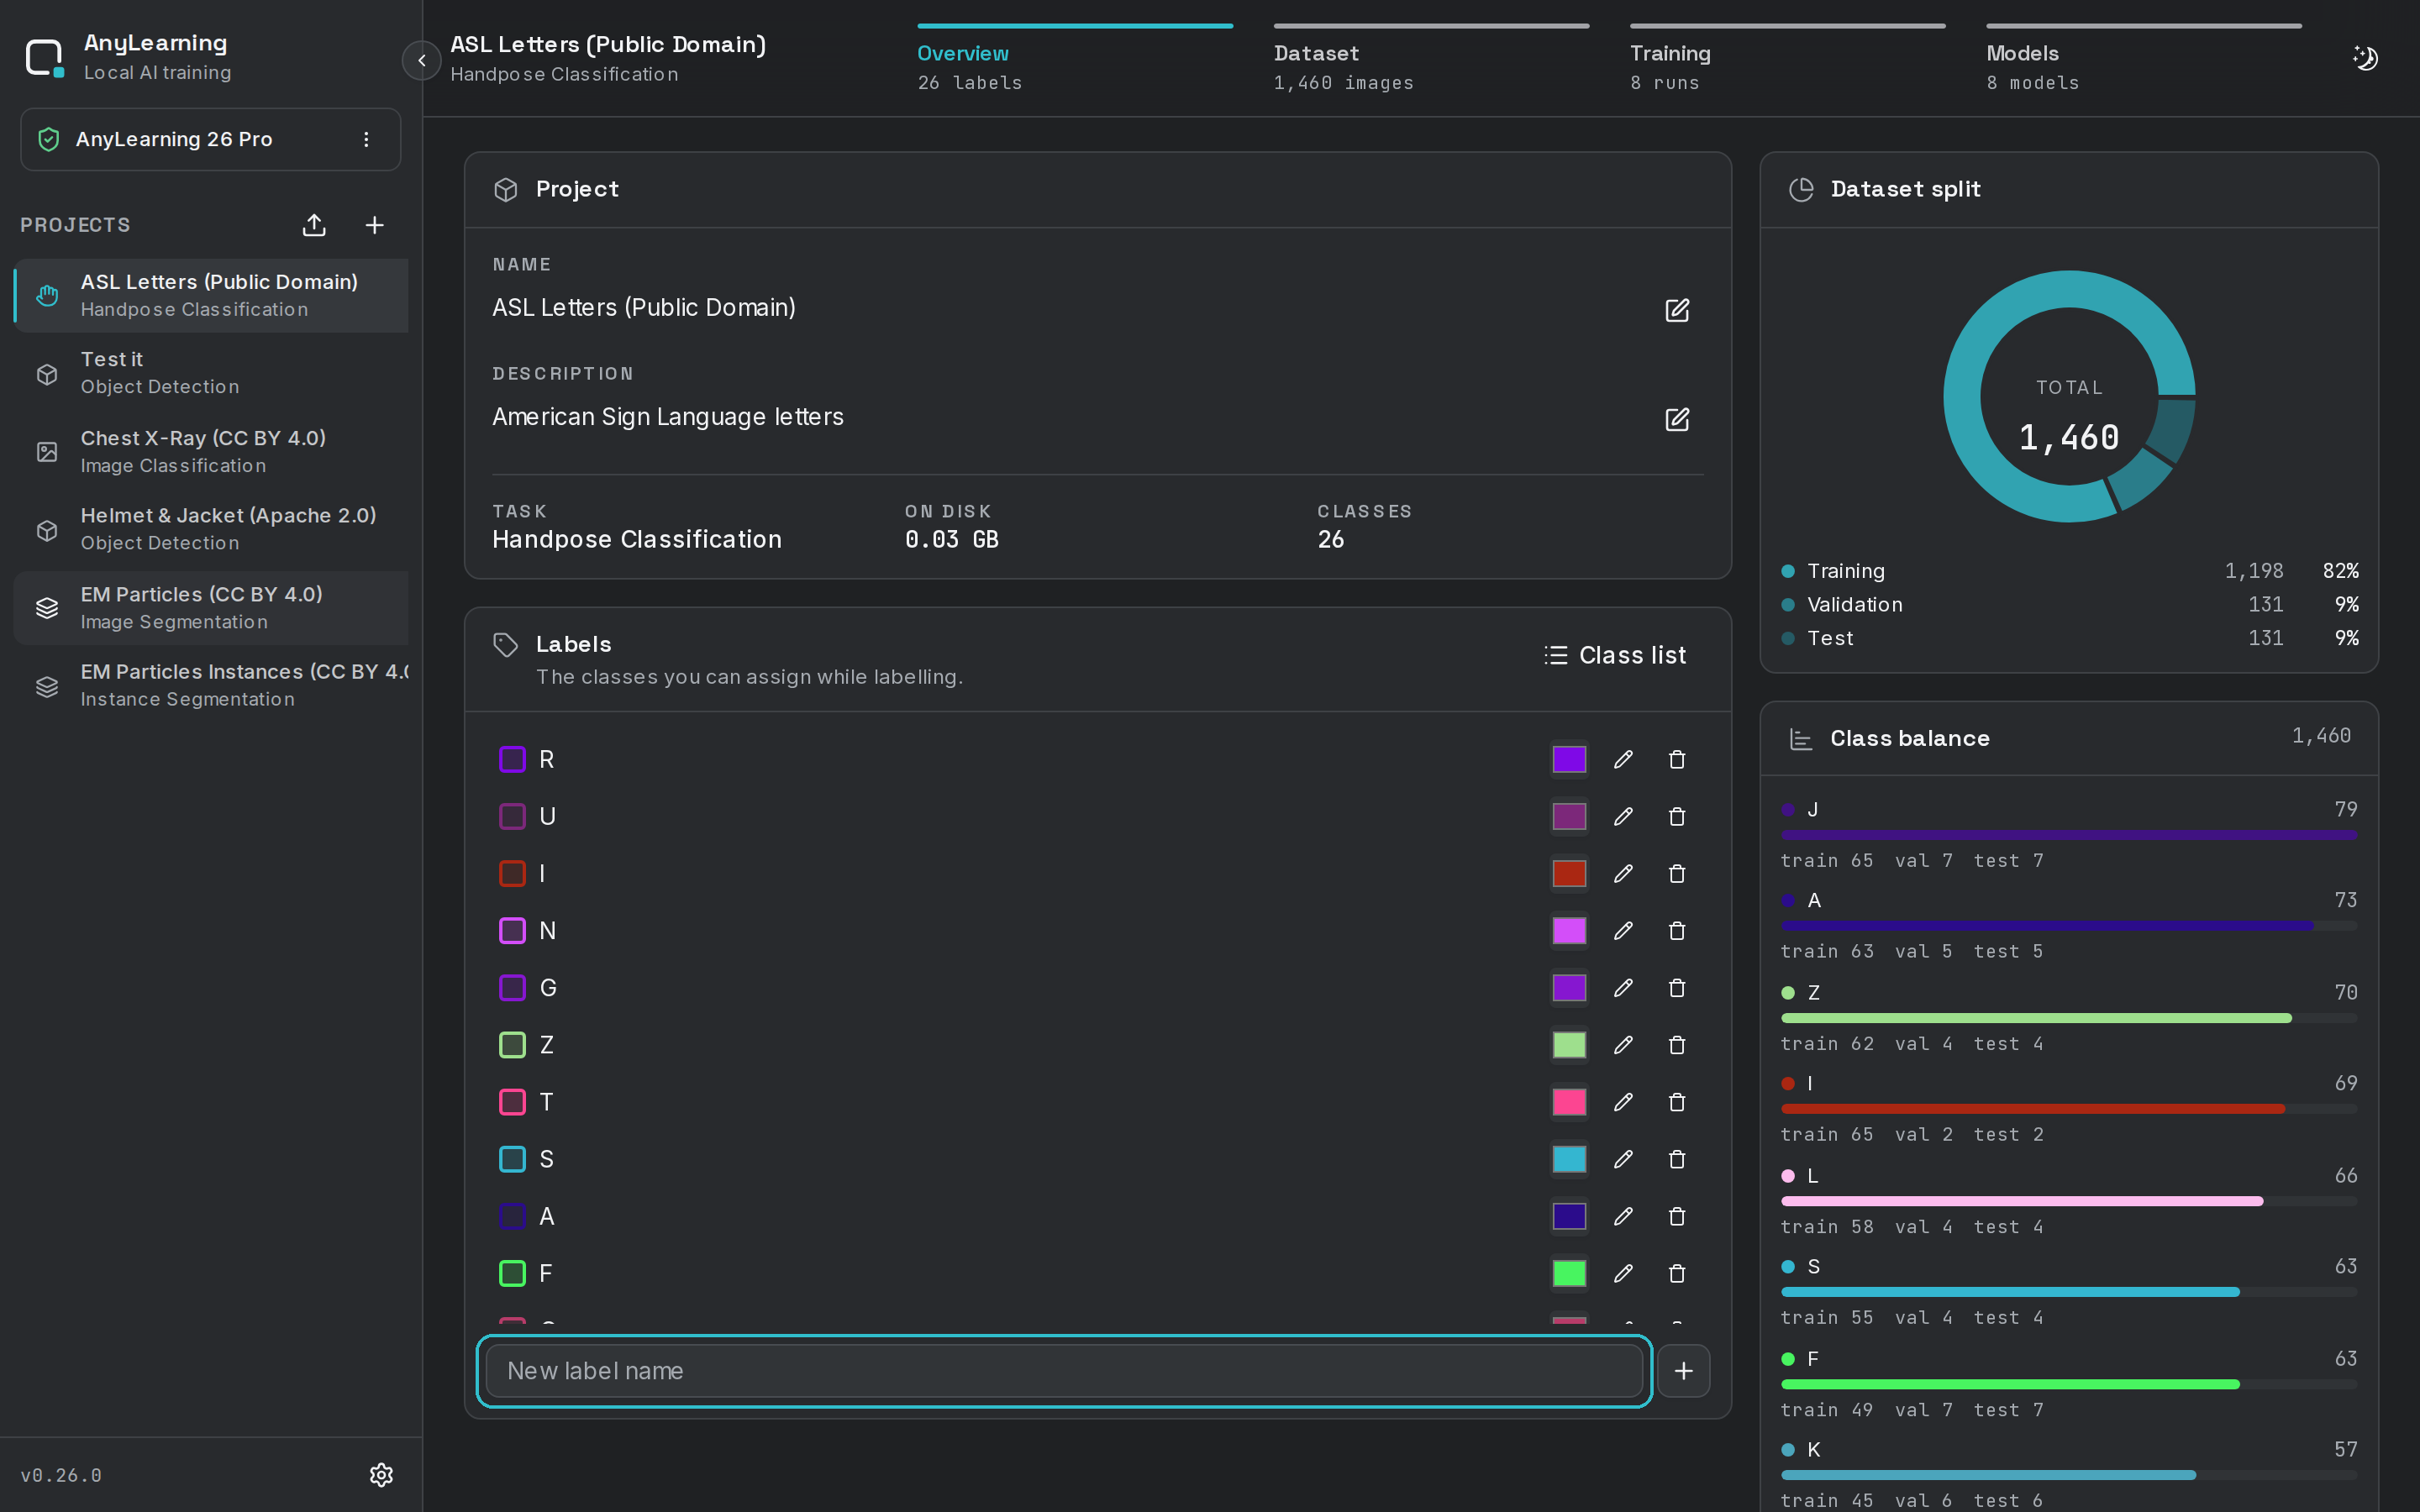Open the Training tab
Image resolution: width=2420 pixels, height=1512 pixels.
1787,60
